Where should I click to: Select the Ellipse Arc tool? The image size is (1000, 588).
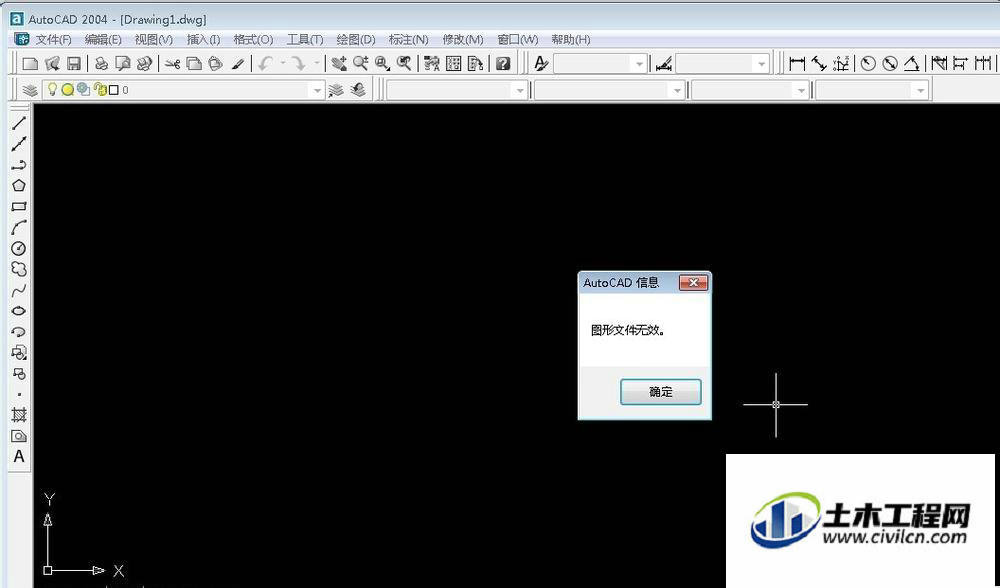[x=18, y=332]
